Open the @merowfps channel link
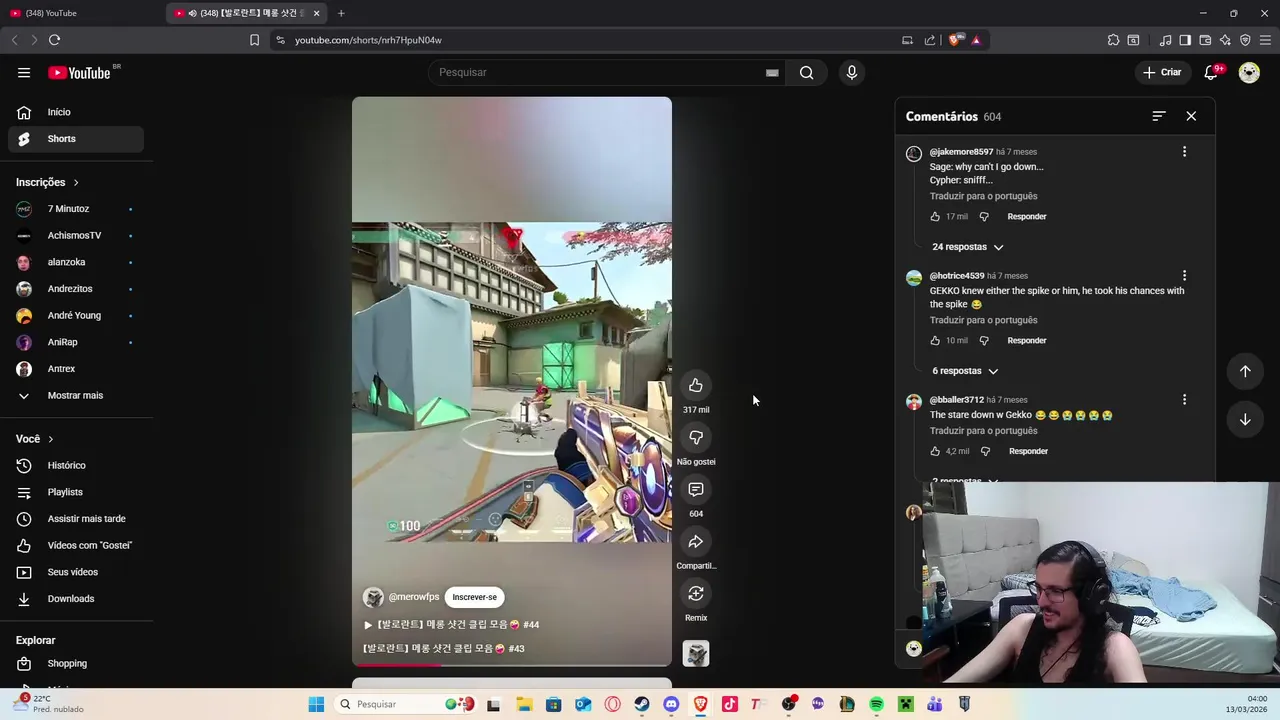 pyautogui.click(x=413, y=597)
